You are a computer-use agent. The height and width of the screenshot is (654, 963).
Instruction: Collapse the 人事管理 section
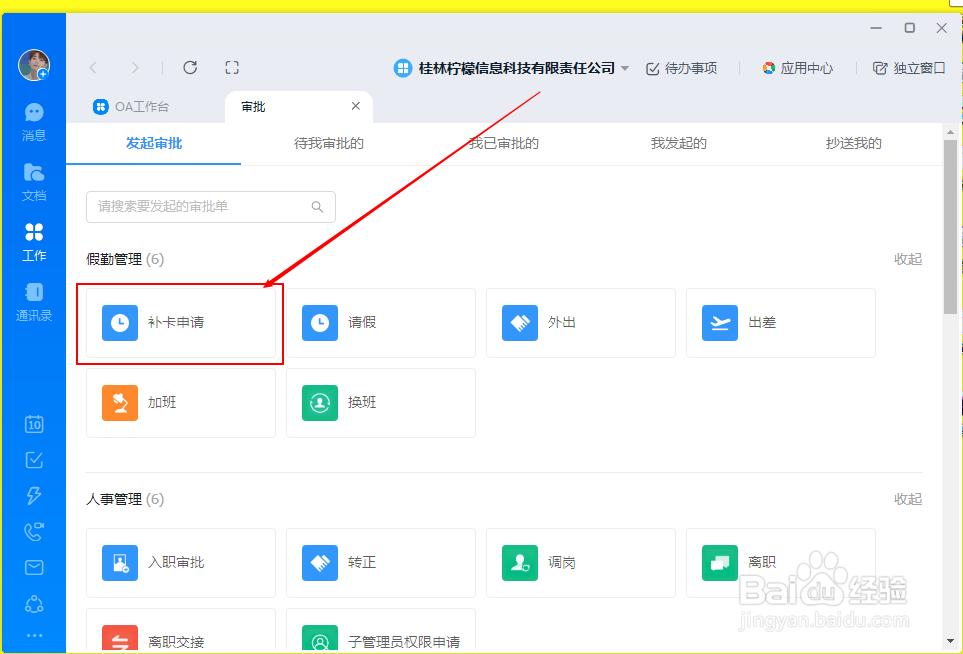click(x=906, y=498)
